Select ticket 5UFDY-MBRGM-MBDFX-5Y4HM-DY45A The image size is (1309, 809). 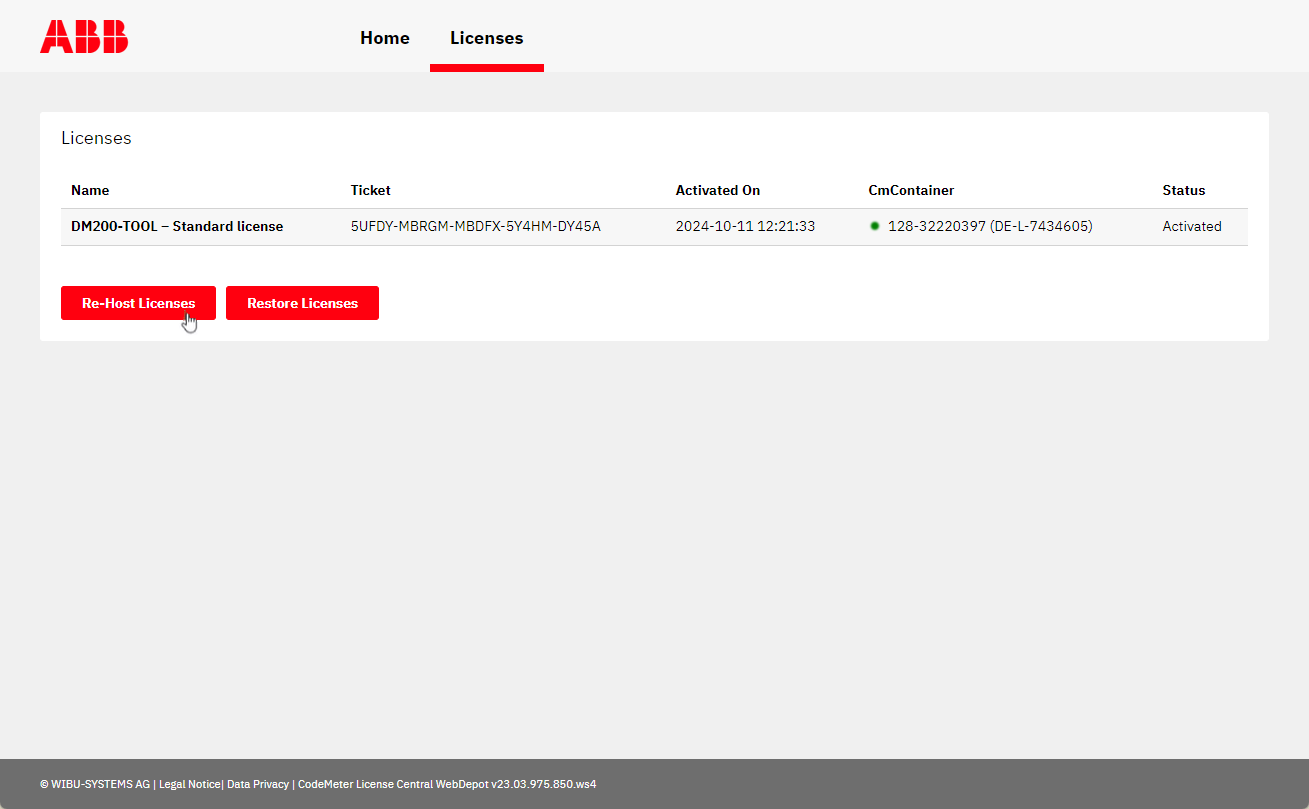point(476,226)
